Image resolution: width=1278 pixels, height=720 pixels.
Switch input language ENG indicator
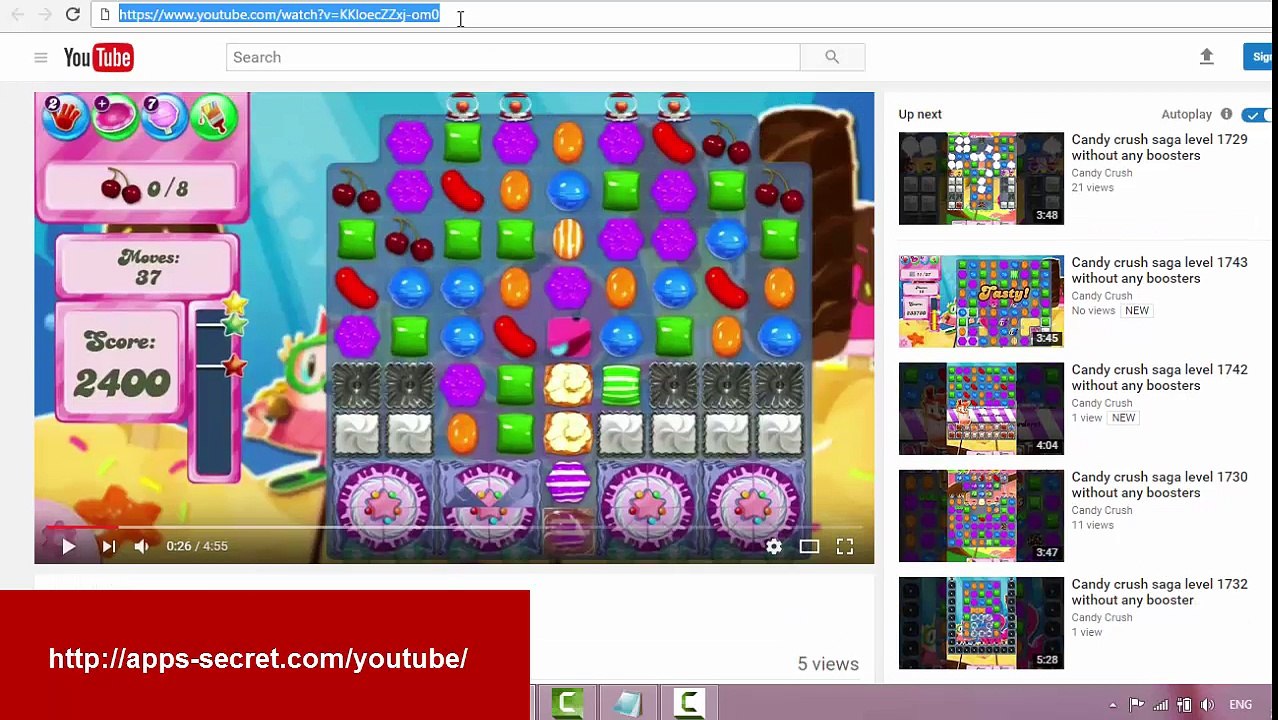[1240, 705]
